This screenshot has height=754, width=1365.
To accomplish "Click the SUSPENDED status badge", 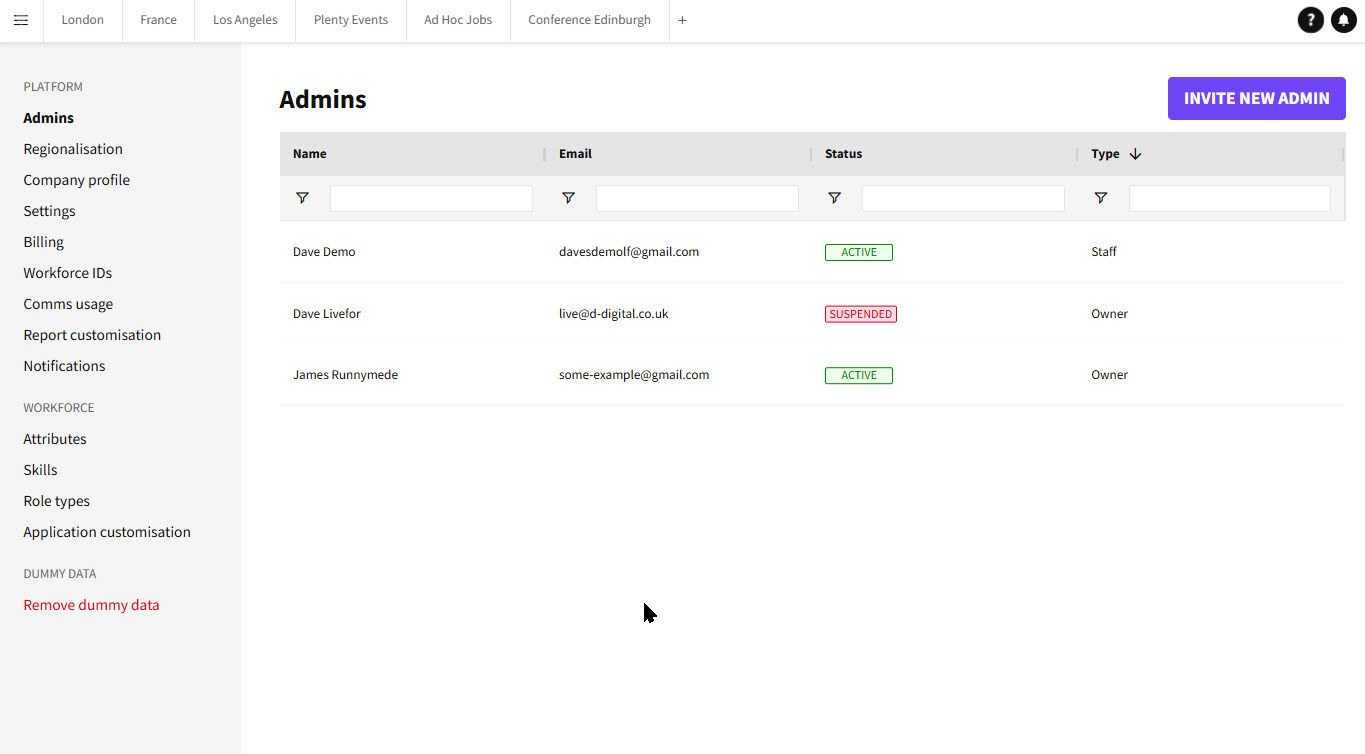I will [x=861, y=314].
